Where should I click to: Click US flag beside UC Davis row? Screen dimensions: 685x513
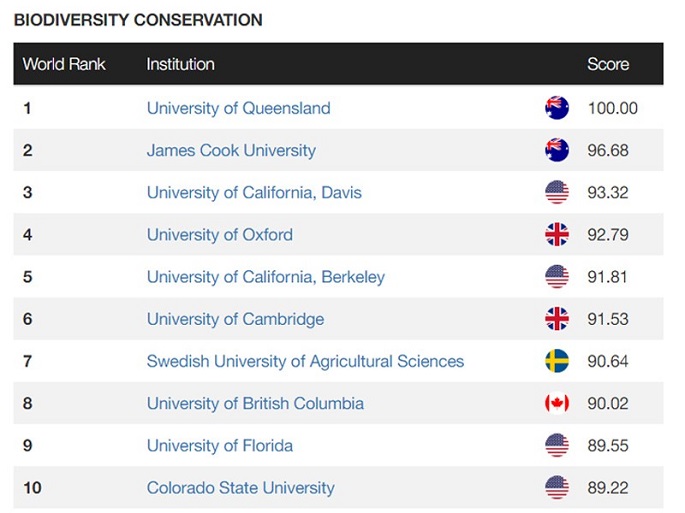tap(557, 192)
